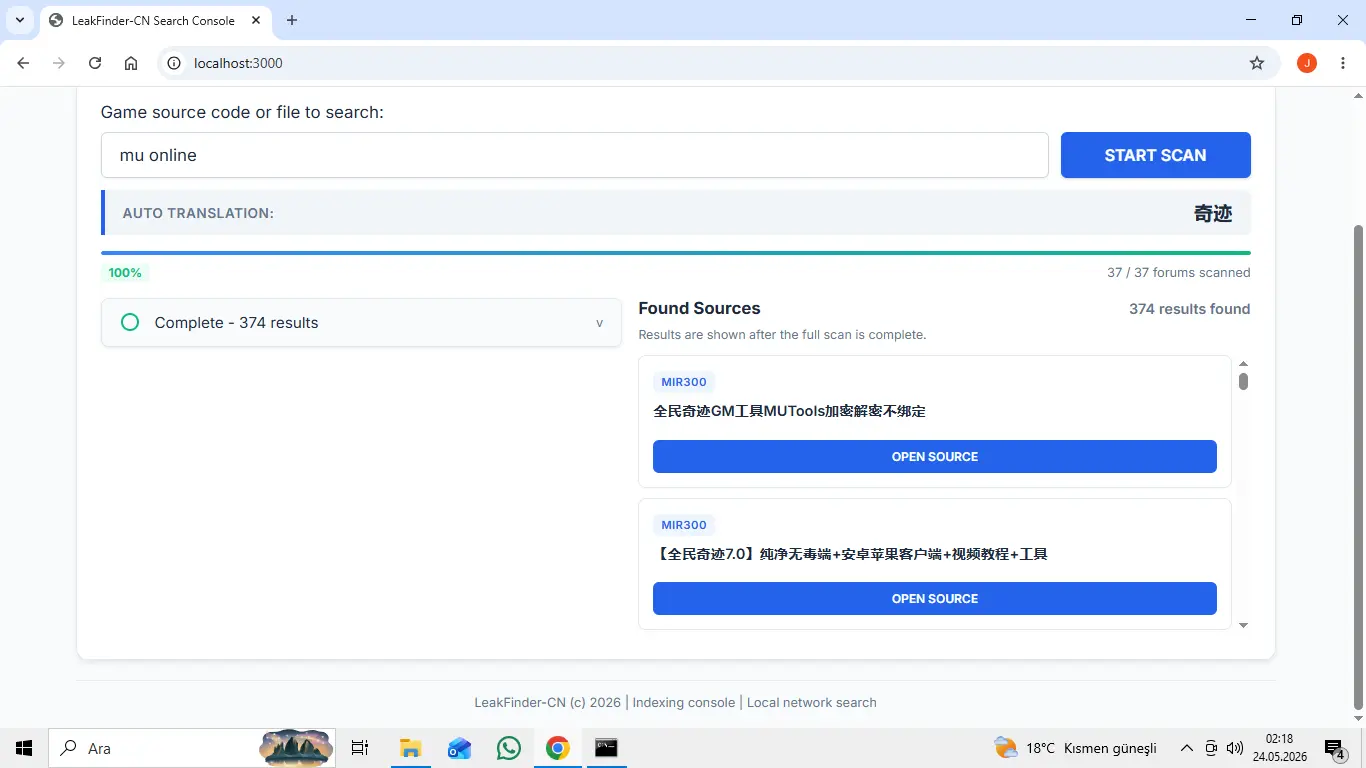Click the results list scroll up arrow

click(x=1243, y=364)
